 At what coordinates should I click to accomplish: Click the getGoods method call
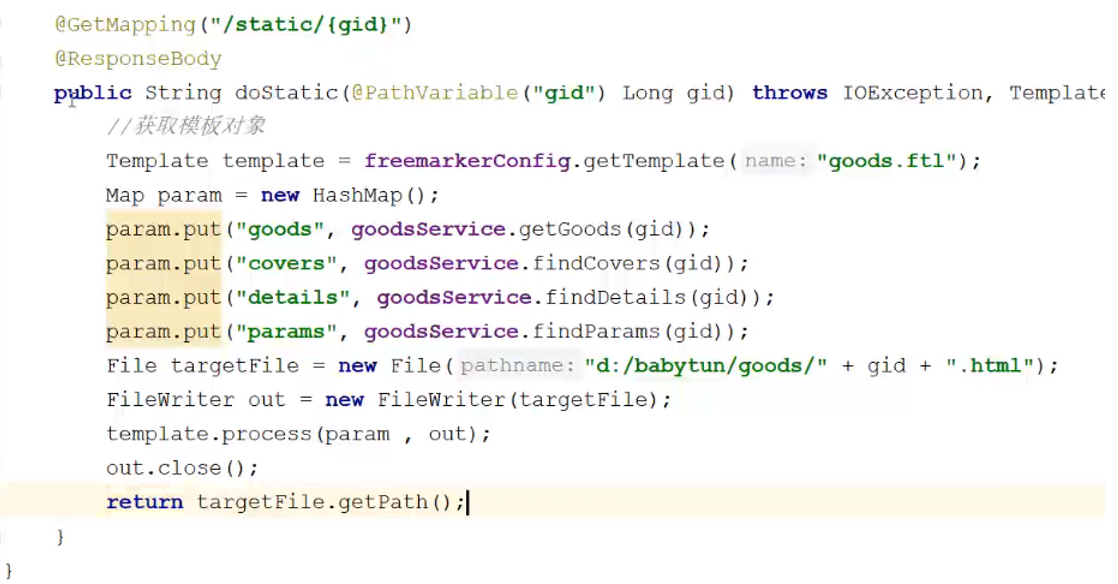570,230
